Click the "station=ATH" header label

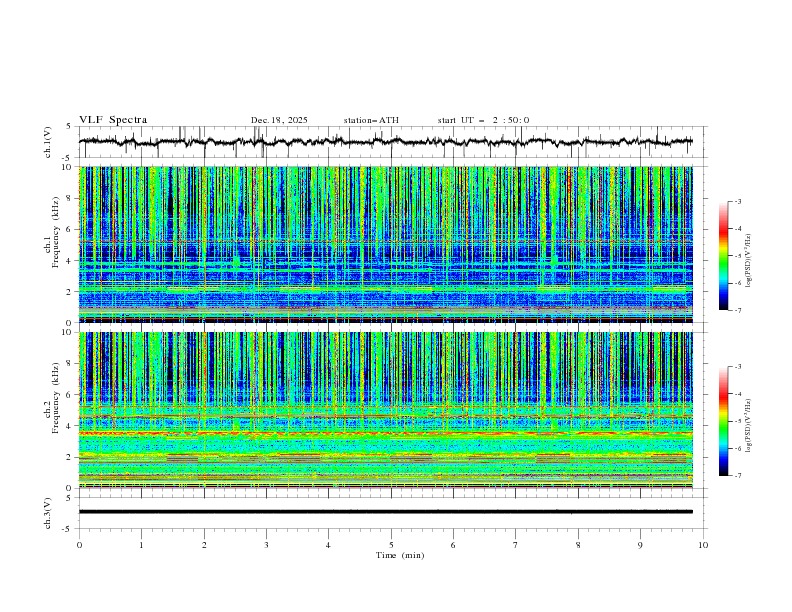pyautogui.click(x=371, y=120)
